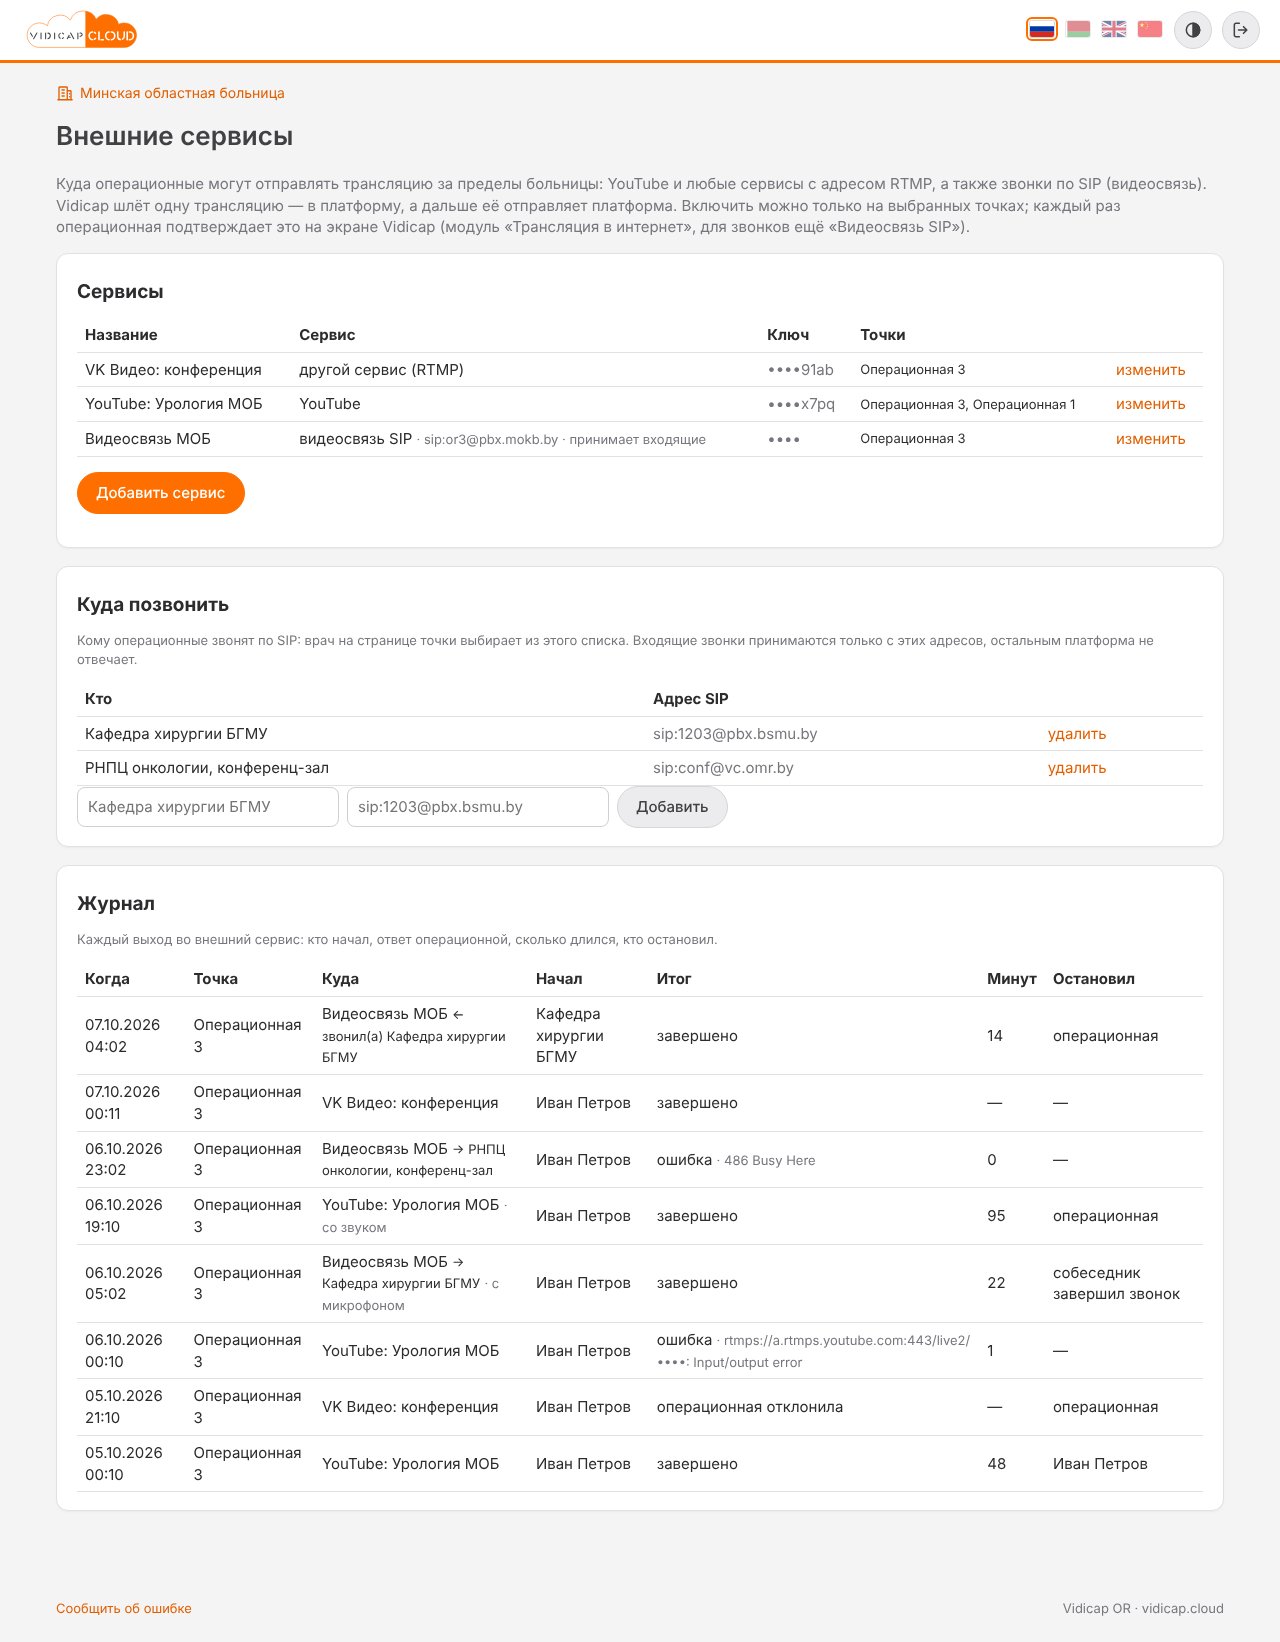Edit the VK Видео: конференция service
1280x1642 pixels.
coord(1150,370)
